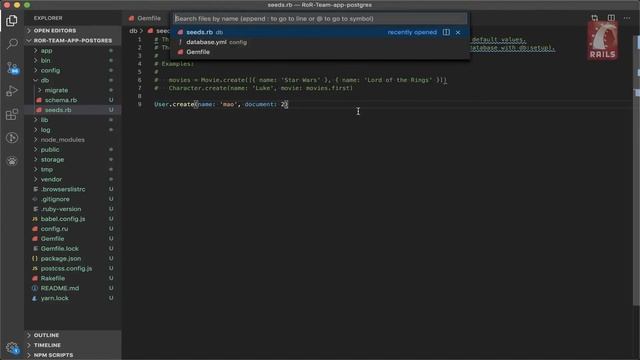Select database.yml in quick open list
The height and width of the screenshot is (360, 640).
coord(320,42)
